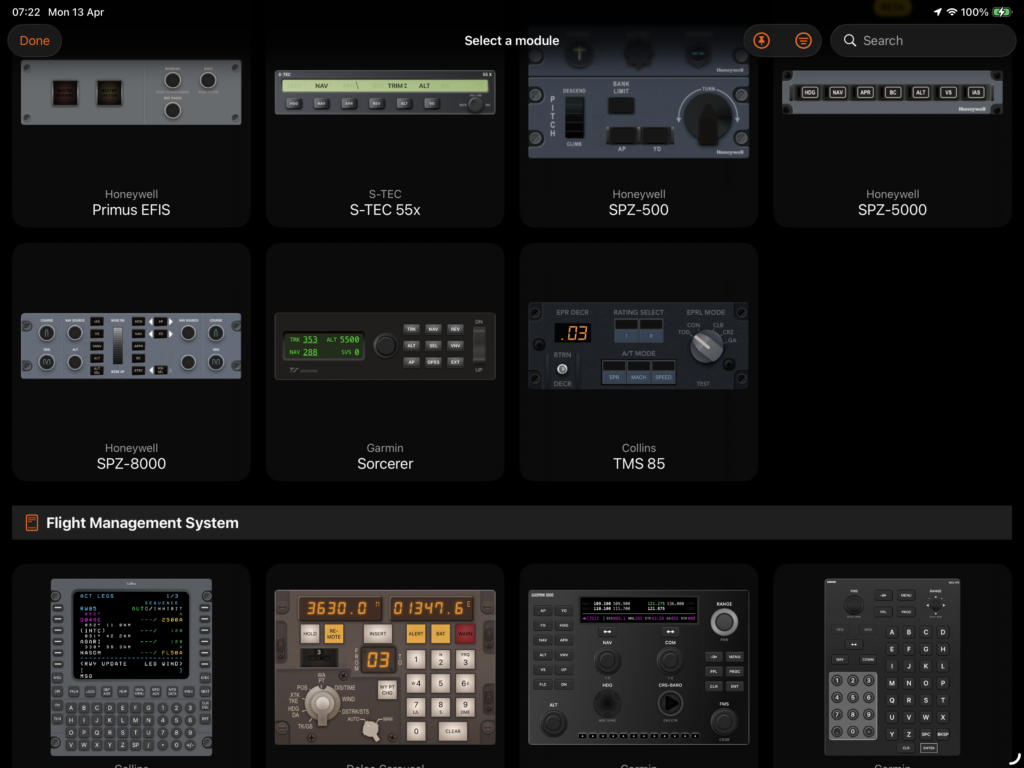This screenshot has width=1024, height=768.
Task: Click the Done button
Action: click(x=35, y=41)
